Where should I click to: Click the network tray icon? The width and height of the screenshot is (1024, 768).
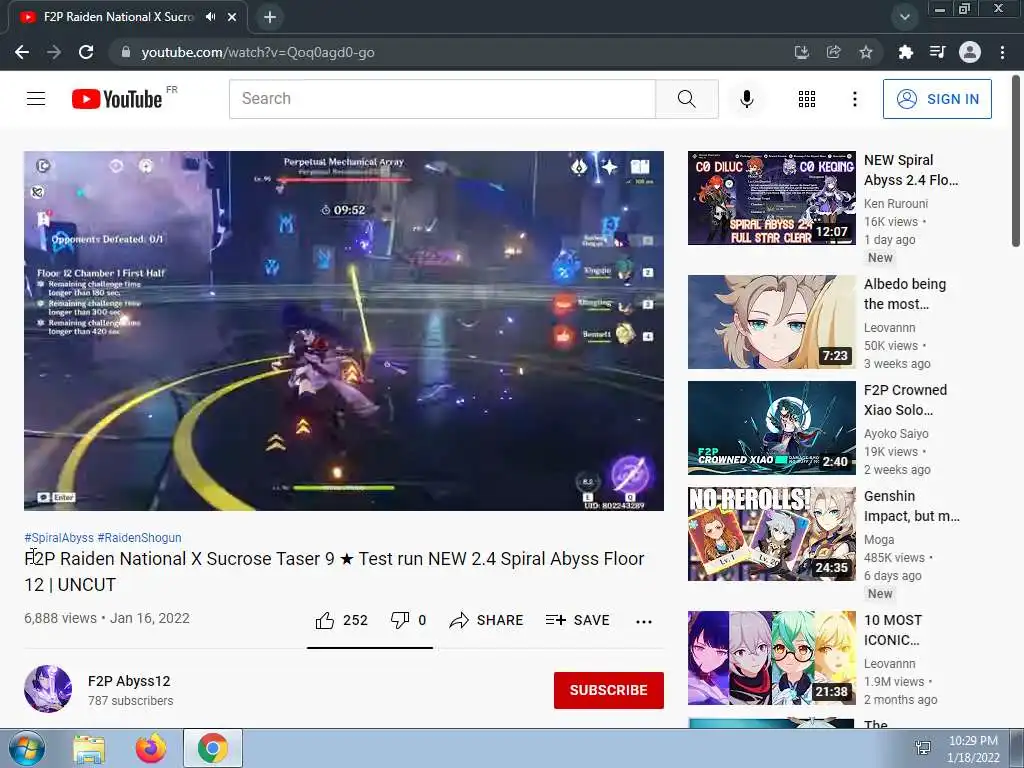click(x=923, y=748)
